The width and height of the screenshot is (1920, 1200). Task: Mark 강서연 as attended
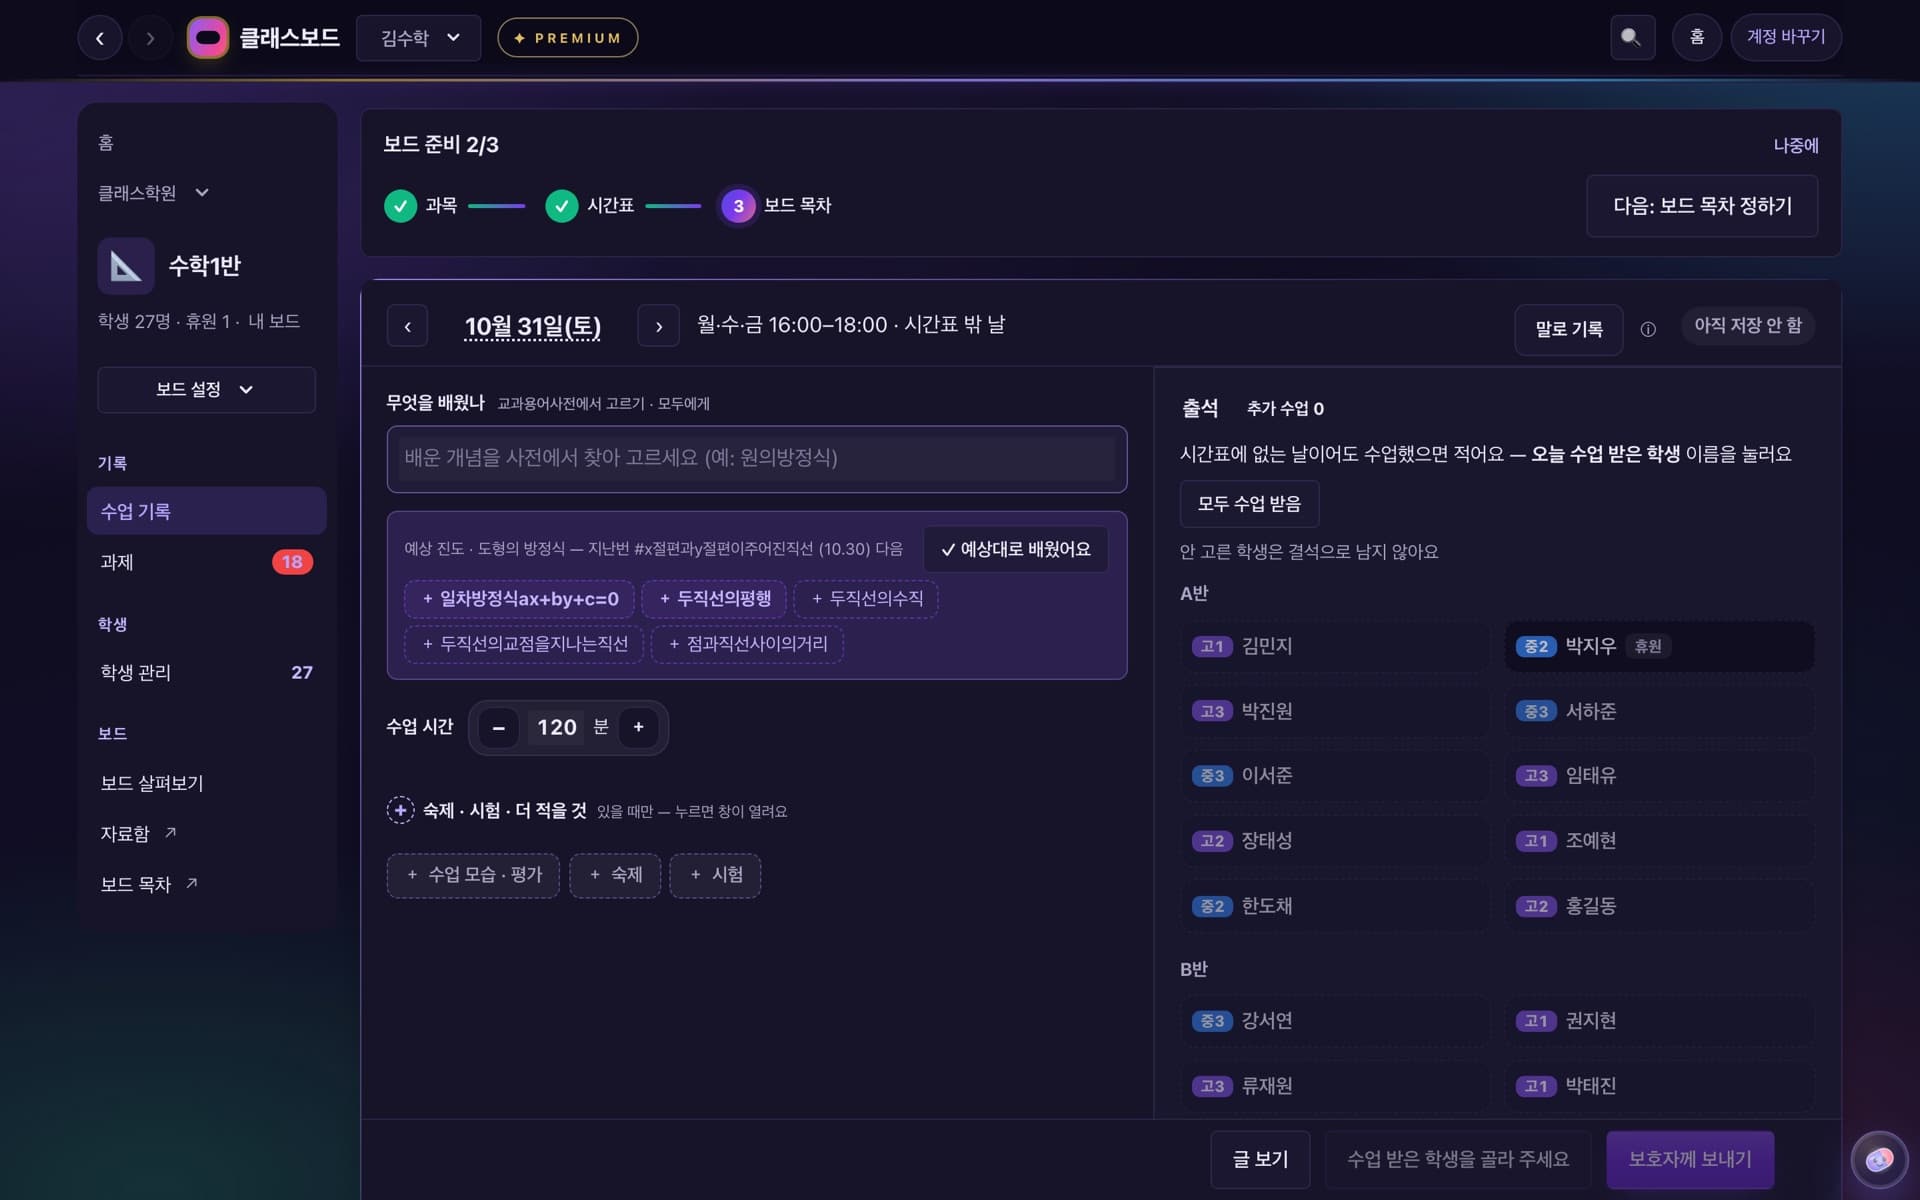click(x=1334, y=1021)
